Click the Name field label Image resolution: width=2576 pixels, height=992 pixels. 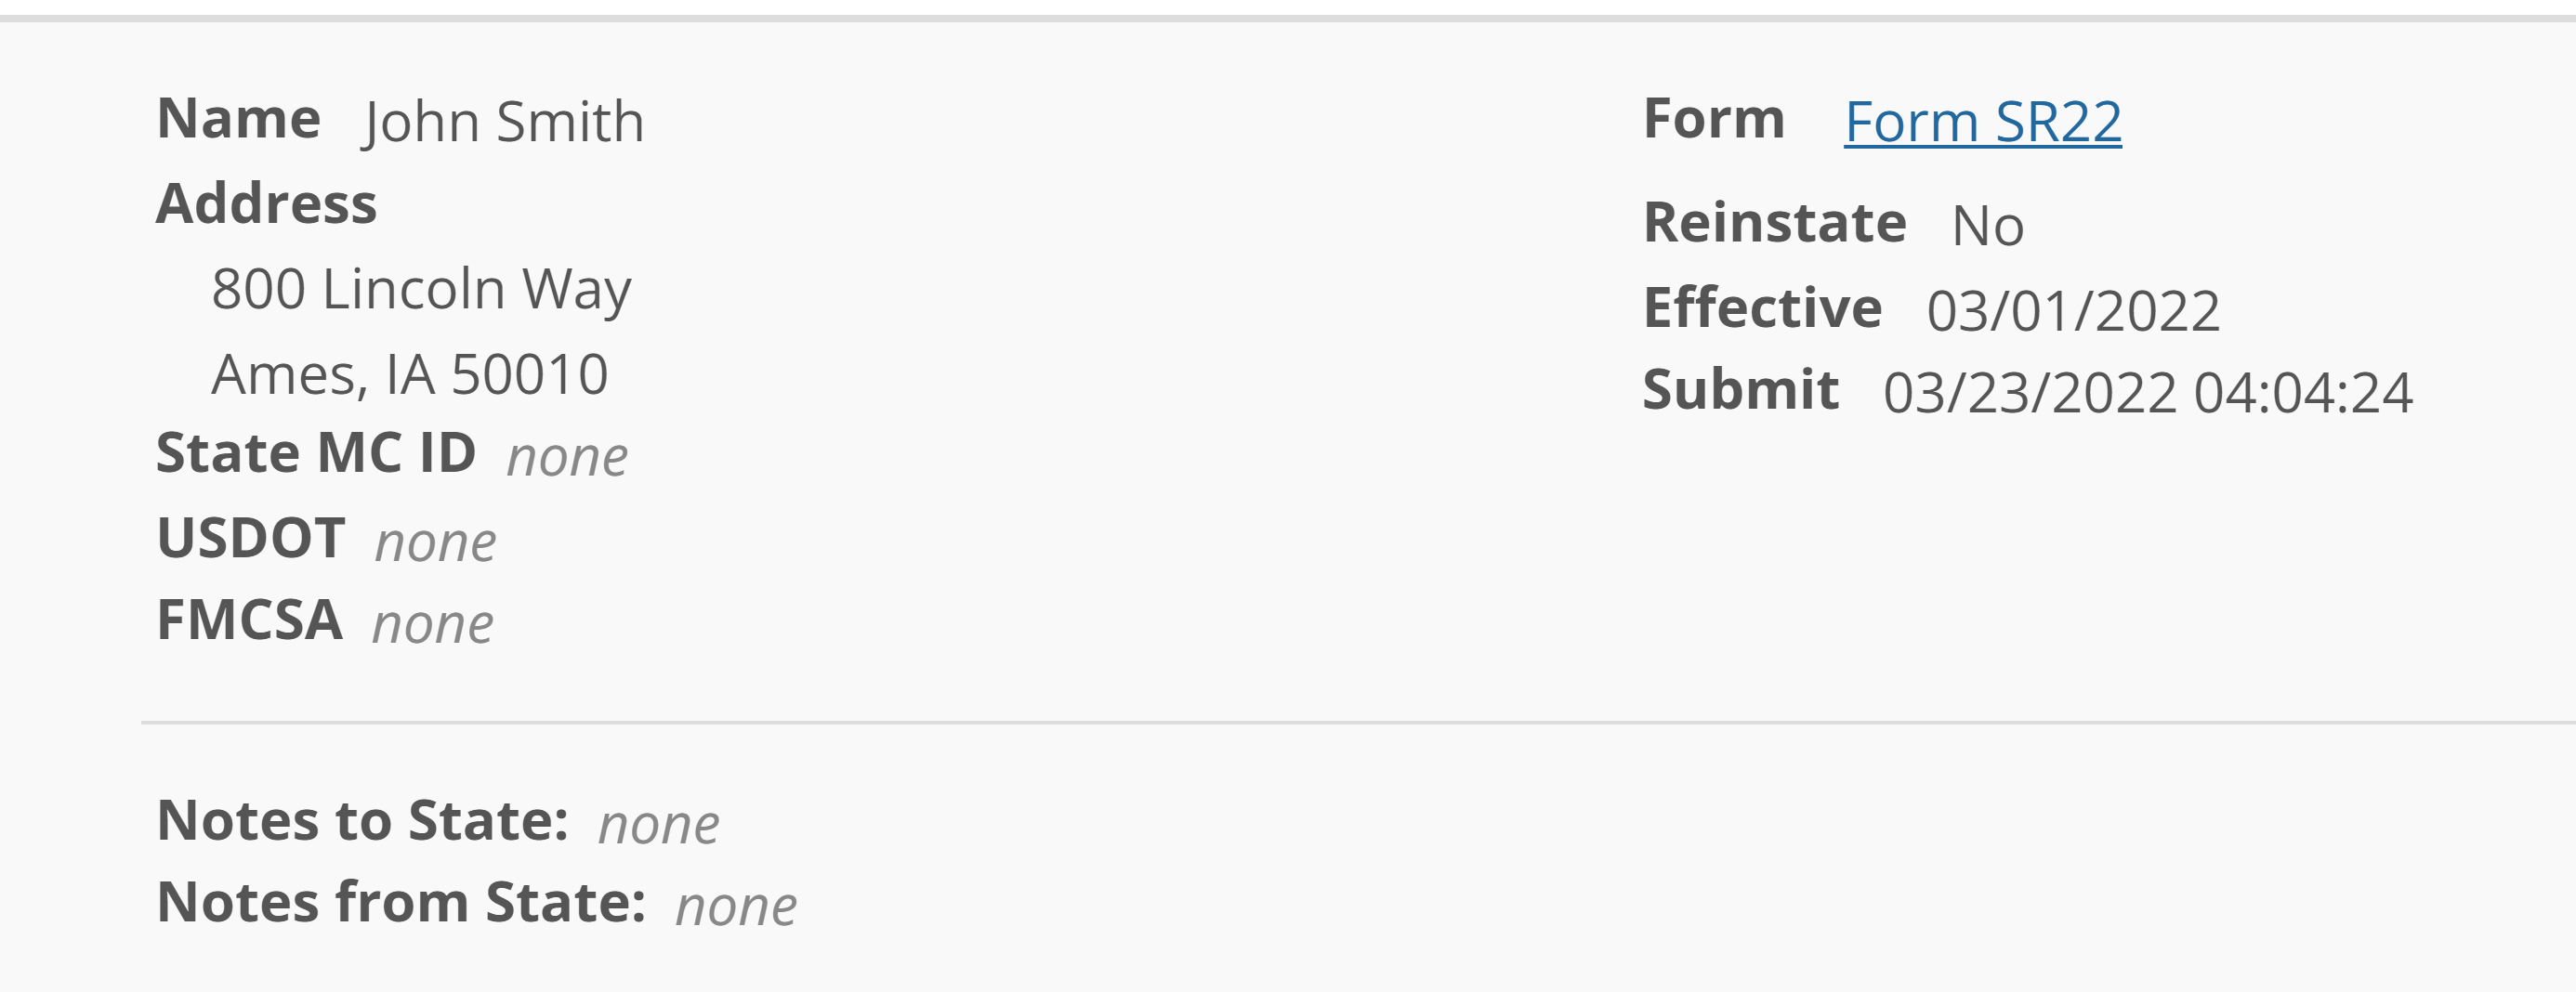[x=240, y=118]
